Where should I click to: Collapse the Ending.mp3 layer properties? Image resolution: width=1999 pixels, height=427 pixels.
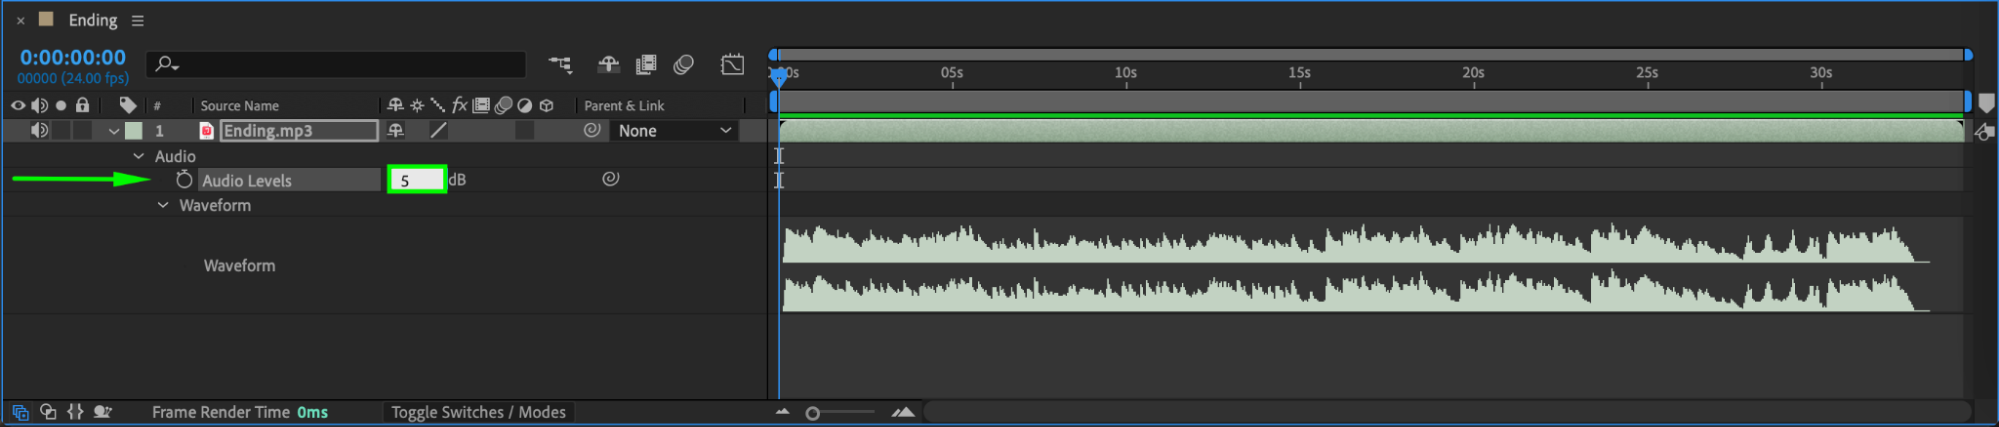click(114, 131)
